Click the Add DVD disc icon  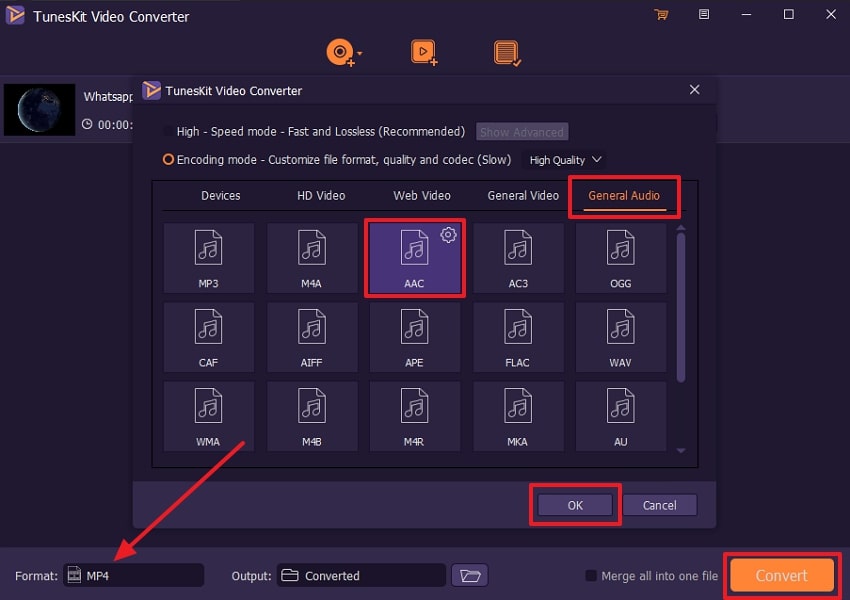pyautogui.click(x=340, y=53)
